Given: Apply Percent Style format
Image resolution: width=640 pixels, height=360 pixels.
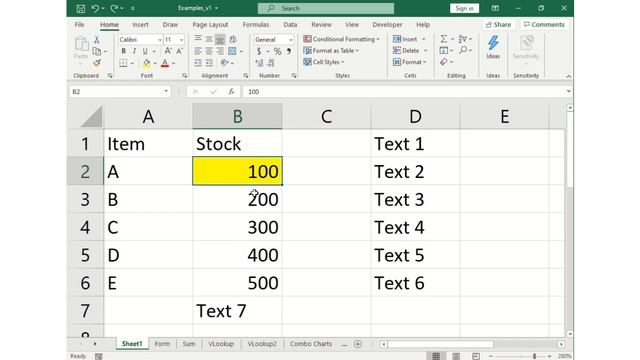Looking at the screenshot, I should [278, 51].
